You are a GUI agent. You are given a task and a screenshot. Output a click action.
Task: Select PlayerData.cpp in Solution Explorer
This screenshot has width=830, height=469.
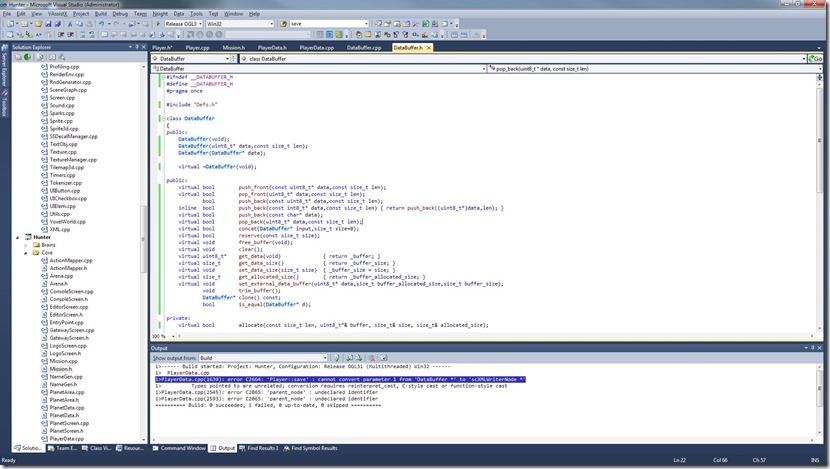(66, 439)
